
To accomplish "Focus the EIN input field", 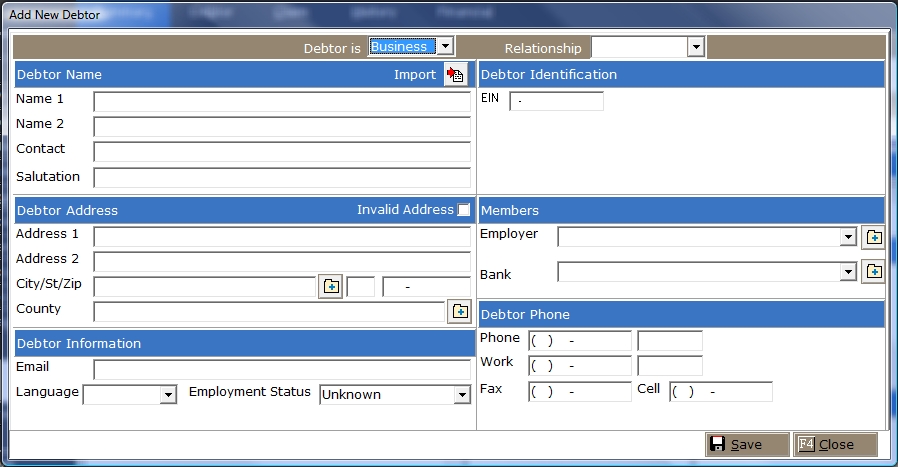I will click(x=556, y=101).
